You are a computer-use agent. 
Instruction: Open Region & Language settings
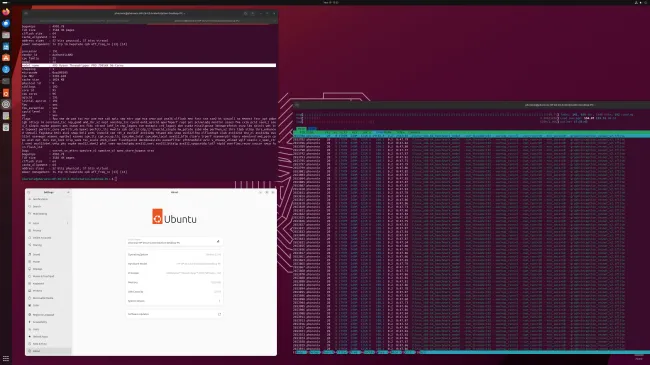[48, 315]
